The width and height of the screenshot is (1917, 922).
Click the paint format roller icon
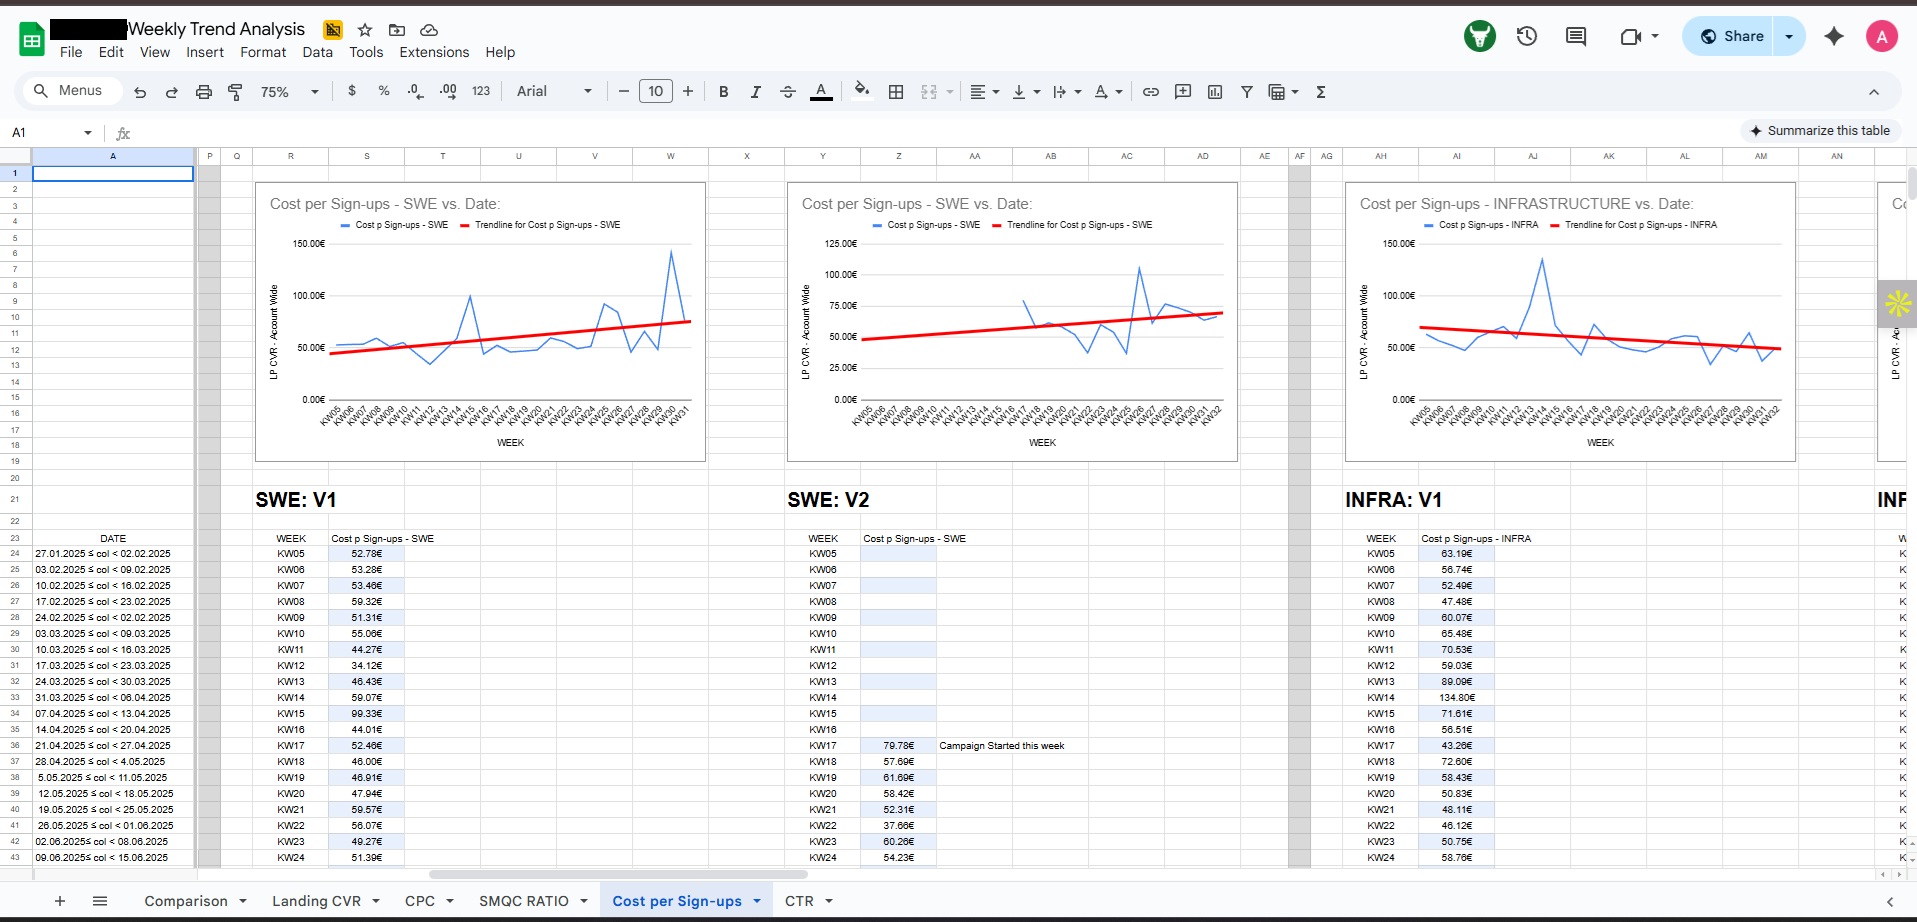click(x=236, y=92)
